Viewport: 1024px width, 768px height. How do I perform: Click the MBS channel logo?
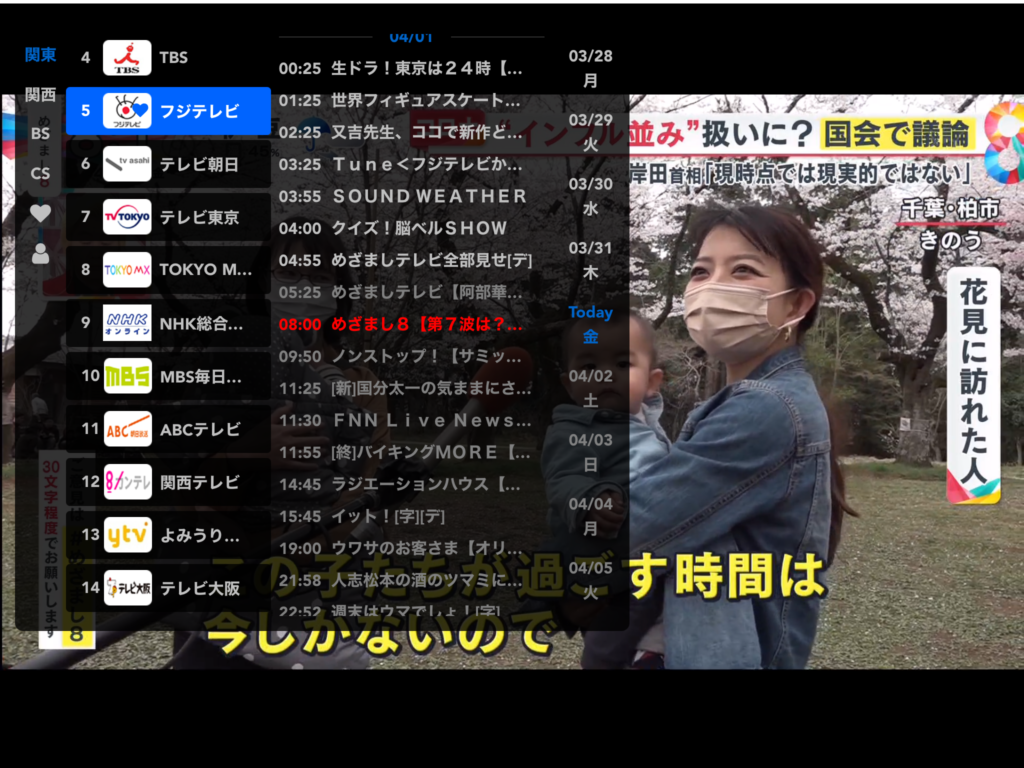[127, 376]
